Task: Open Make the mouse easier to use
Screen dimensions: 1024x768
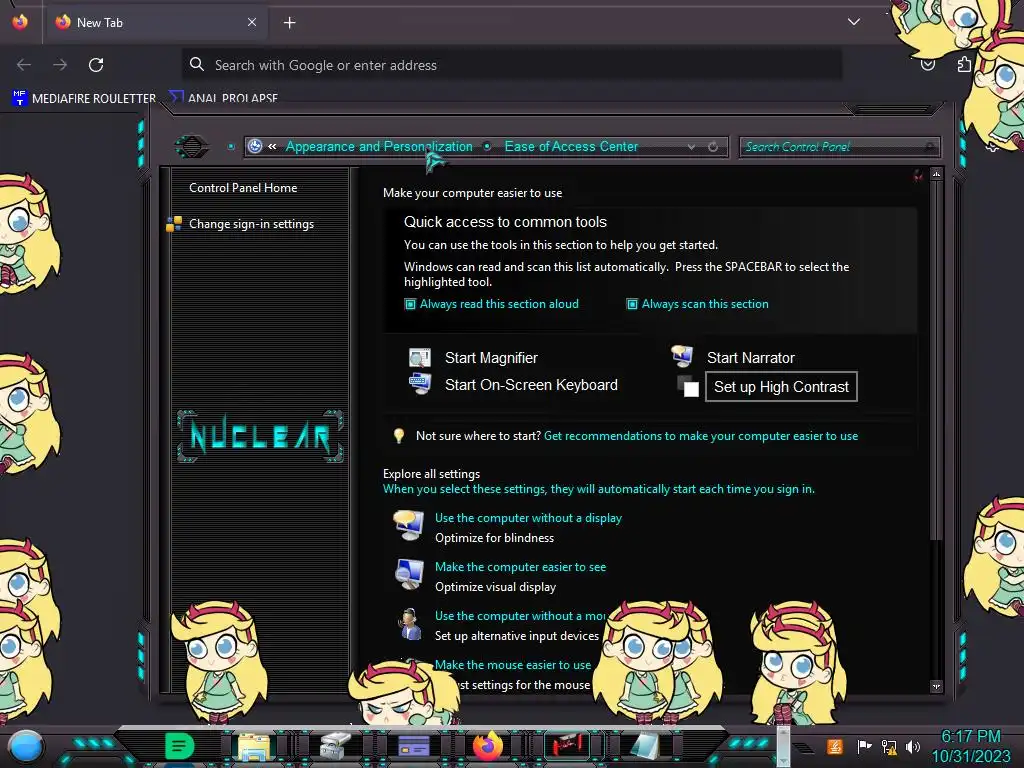Action: (x=513, y=665)
